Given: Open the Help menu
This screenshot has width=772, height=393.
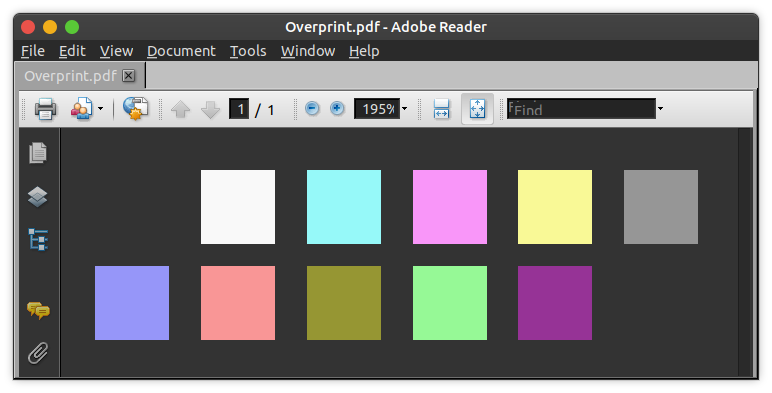Looking at the screenshot, I should tap(364, 51).
